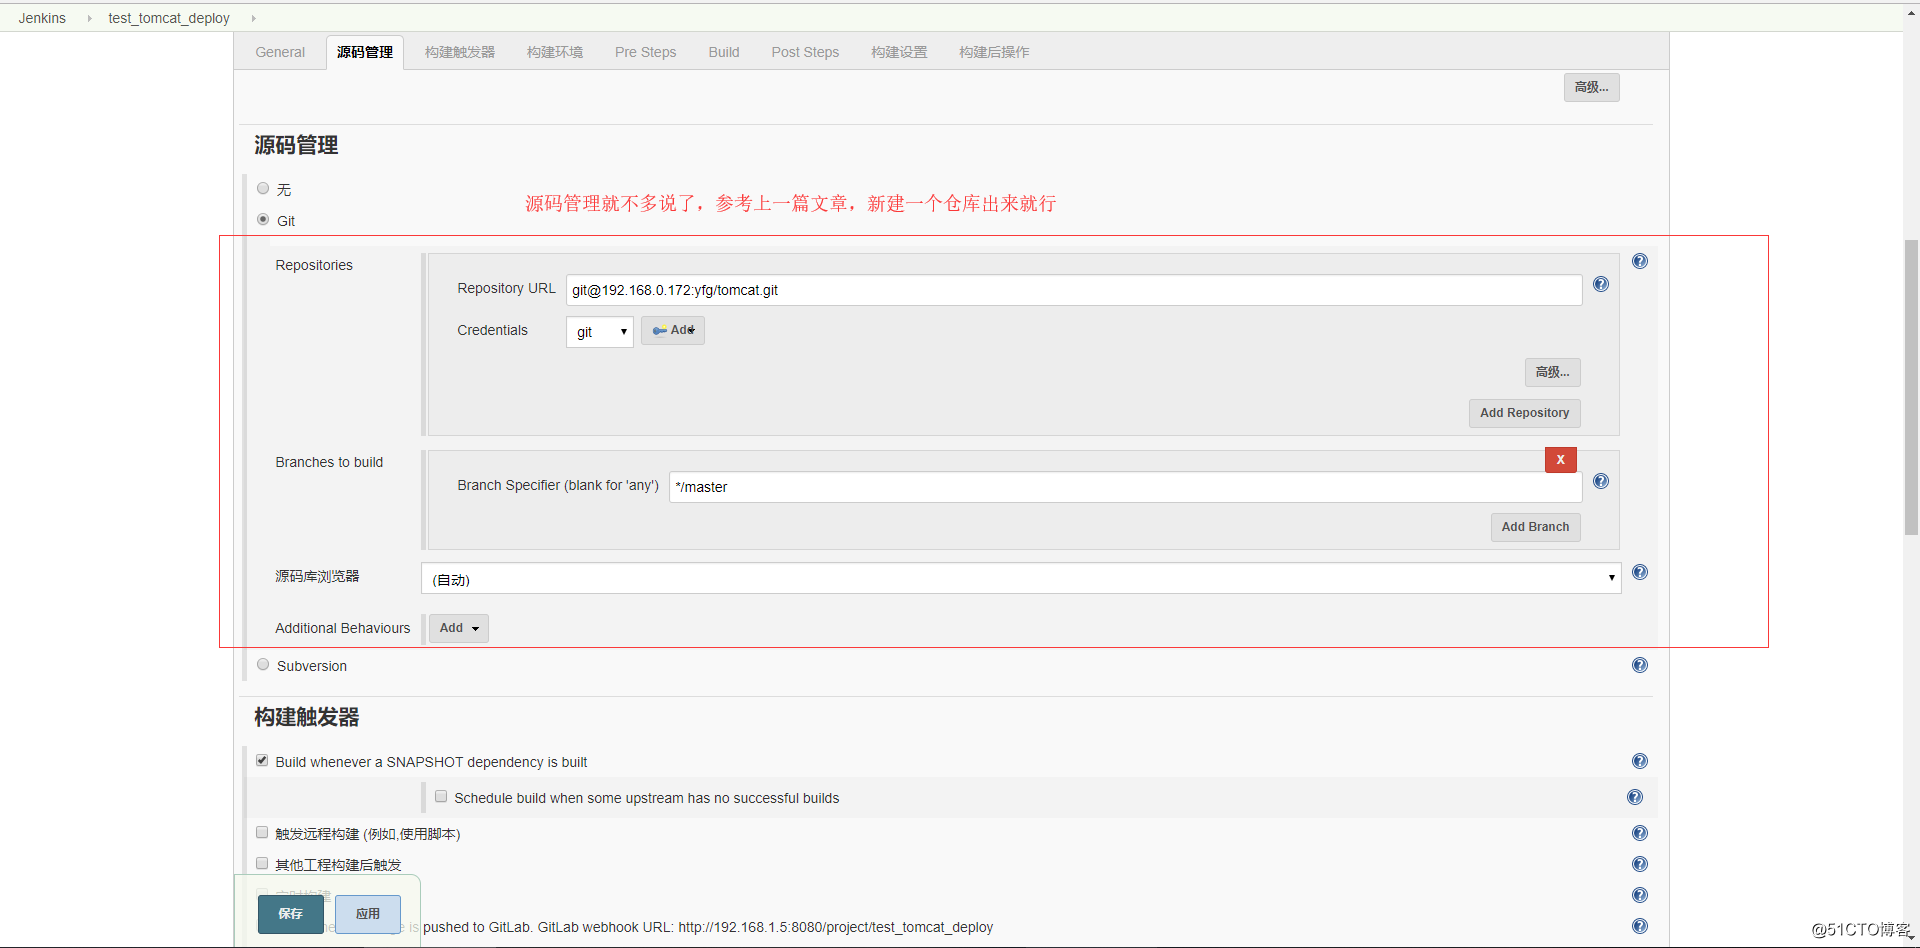
Task: Switch to the 构建后操作 tab
Action: 994,52
